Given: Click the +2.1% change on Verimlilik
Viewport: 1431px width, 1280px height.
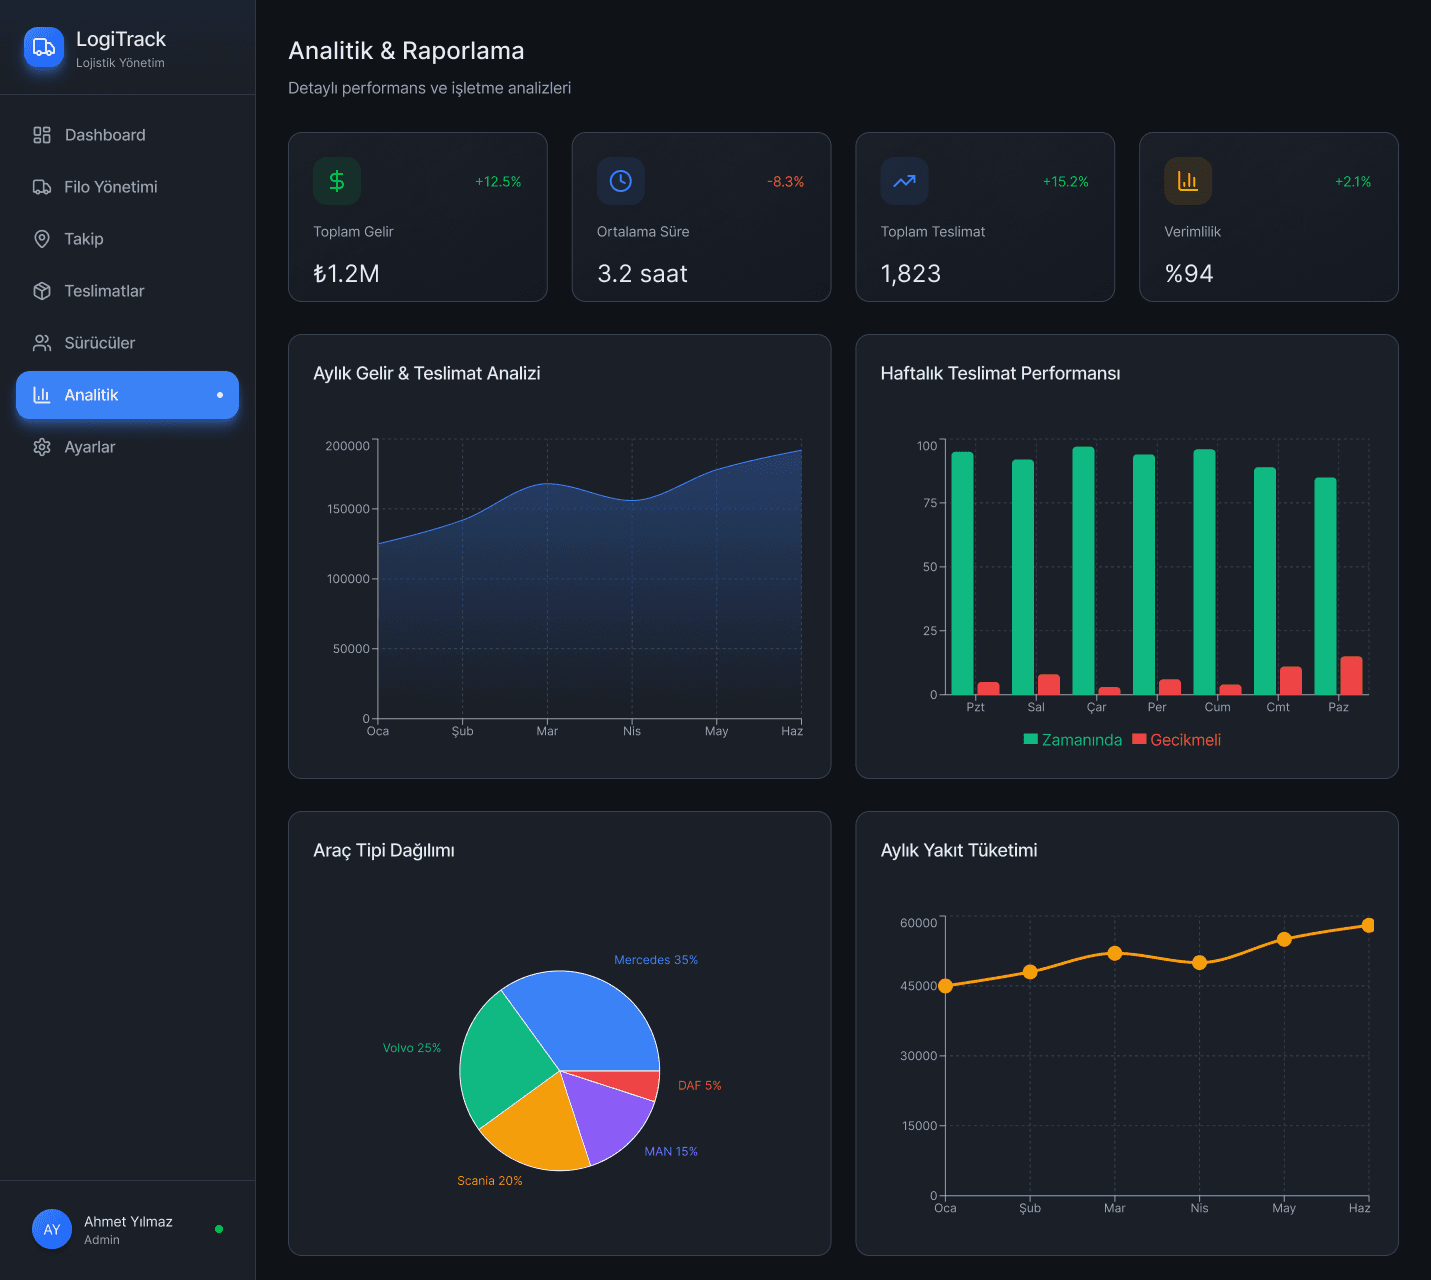Looking at the screenshot, I should [x=1353, y=182].
